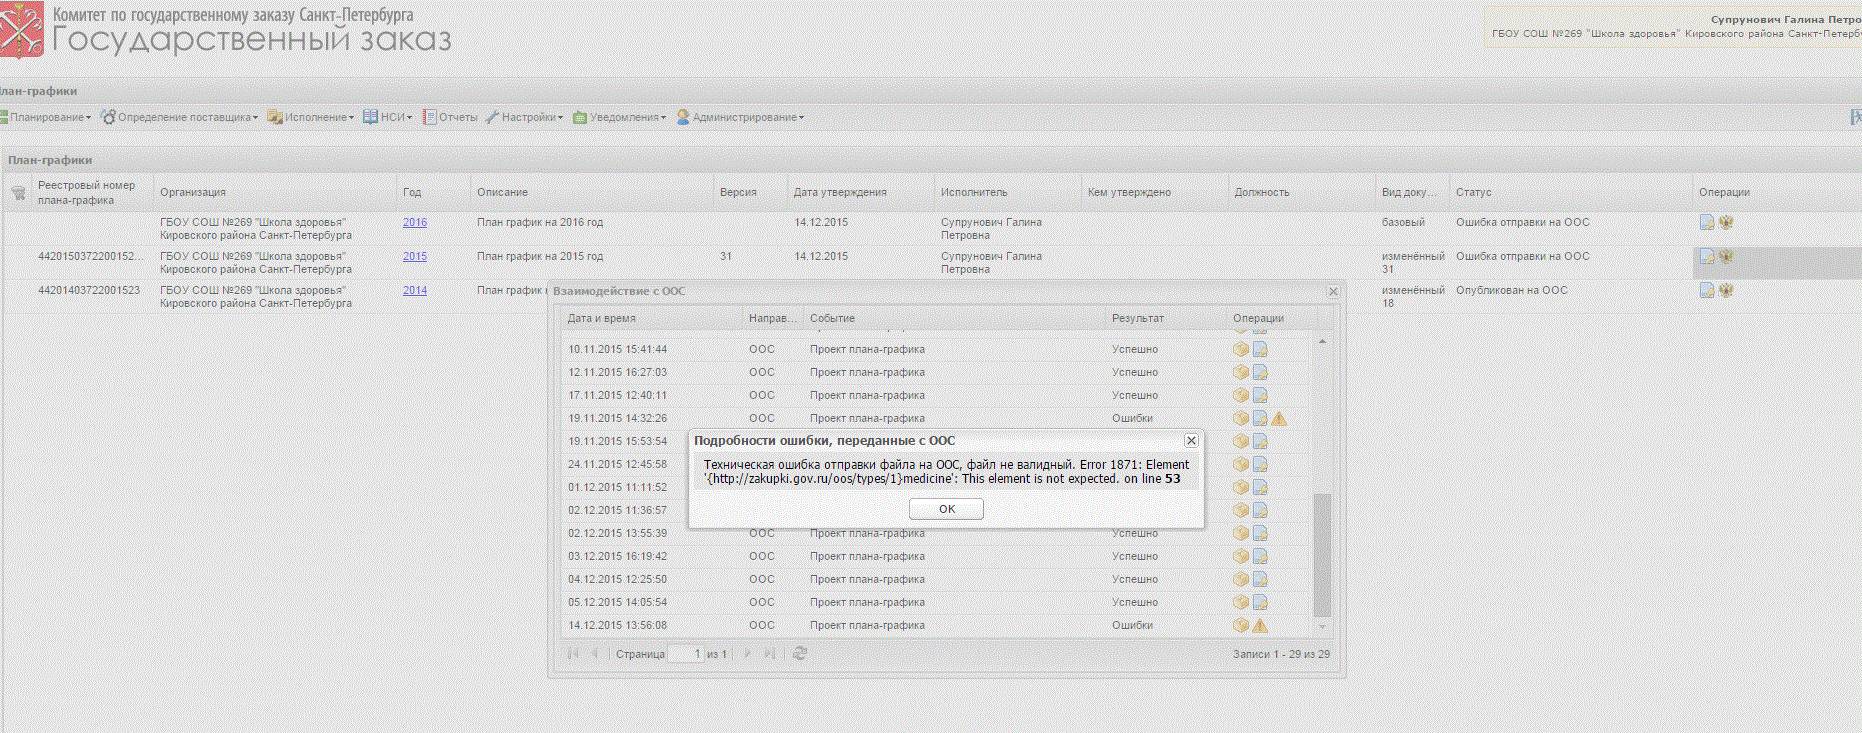
Task: Click the page number input field
Action: coord(685,653)
